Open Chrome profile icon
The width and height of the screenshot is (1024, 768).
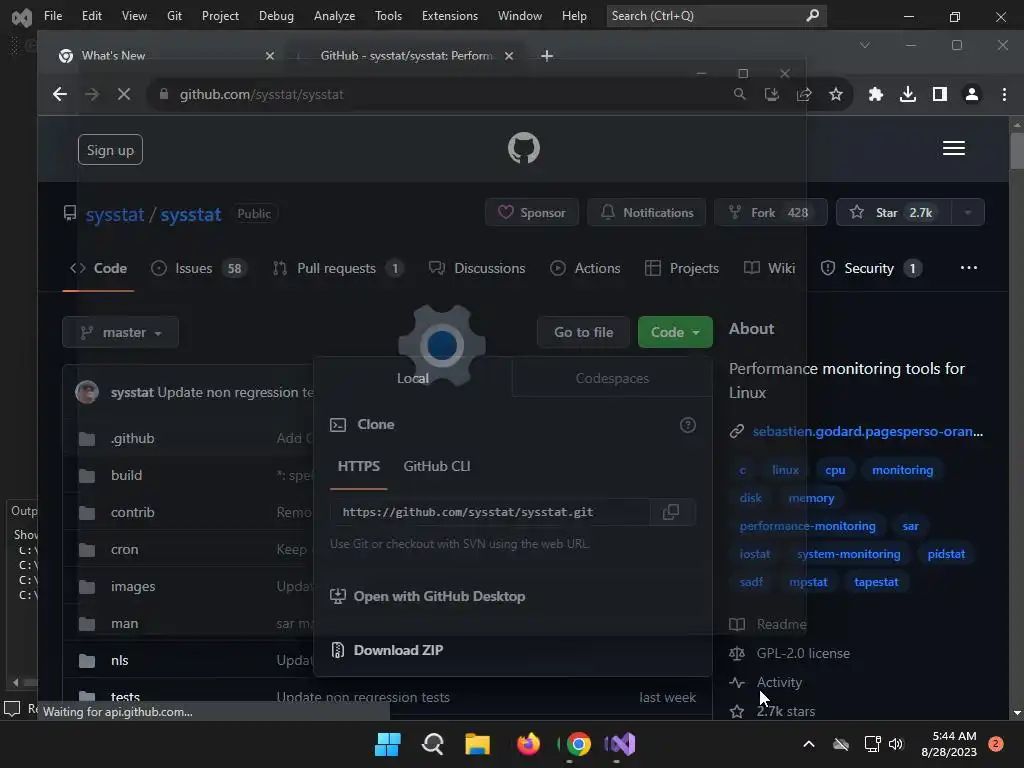(972, 95)
